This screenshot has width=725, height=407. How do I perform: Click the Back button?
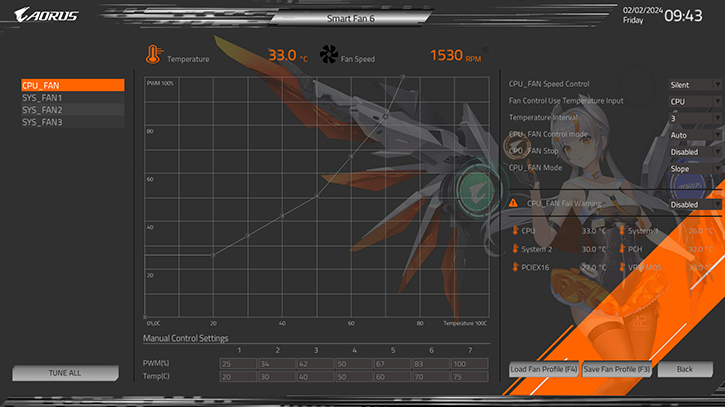[684, 369]
